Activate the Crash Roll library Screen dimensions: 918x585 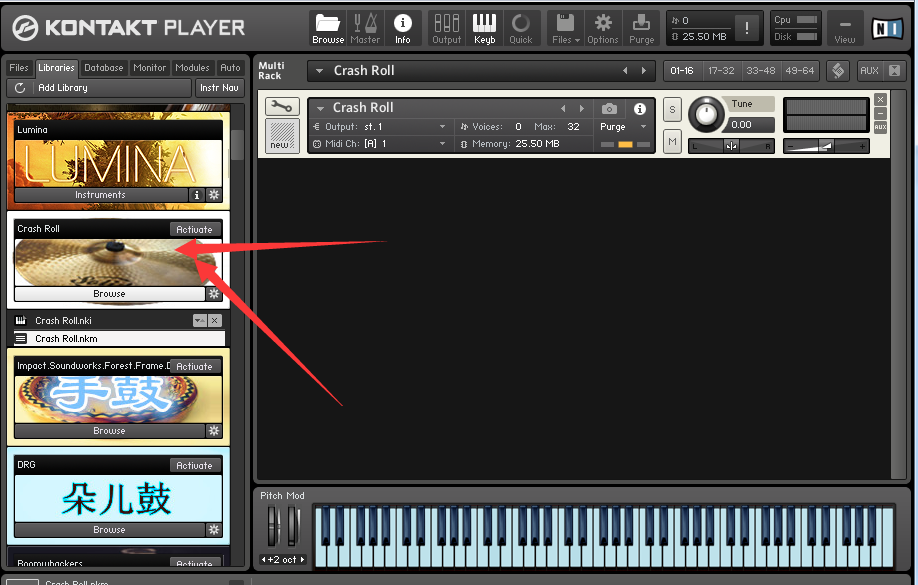[194, 230]
